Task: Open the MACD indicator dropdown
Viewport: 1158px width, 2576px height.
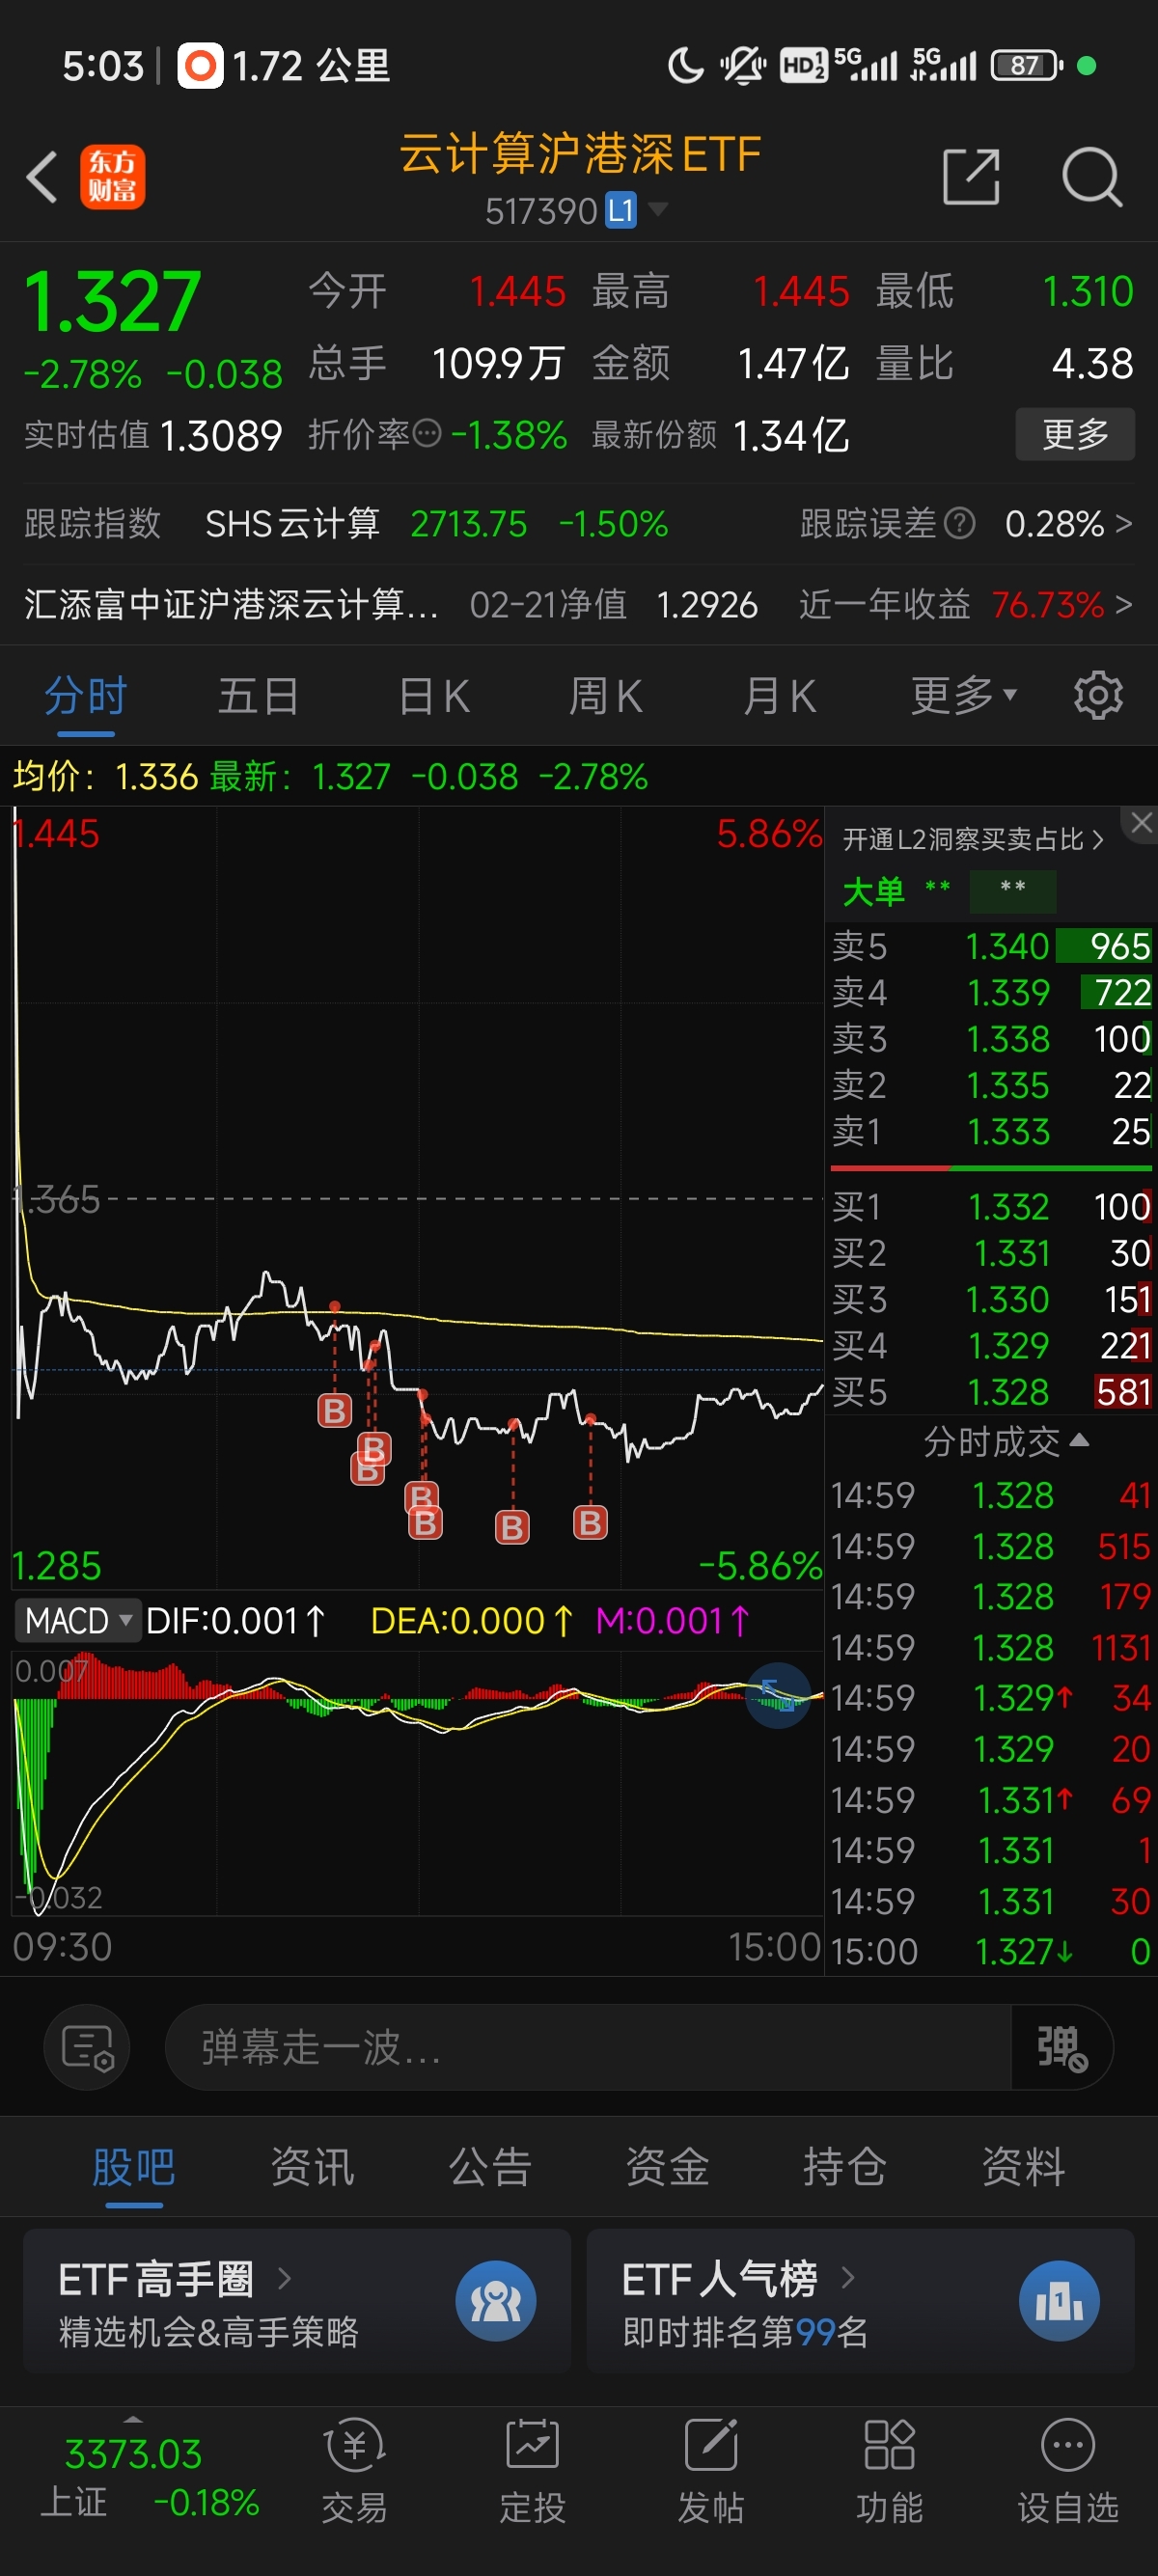Action: (77, 1620)
